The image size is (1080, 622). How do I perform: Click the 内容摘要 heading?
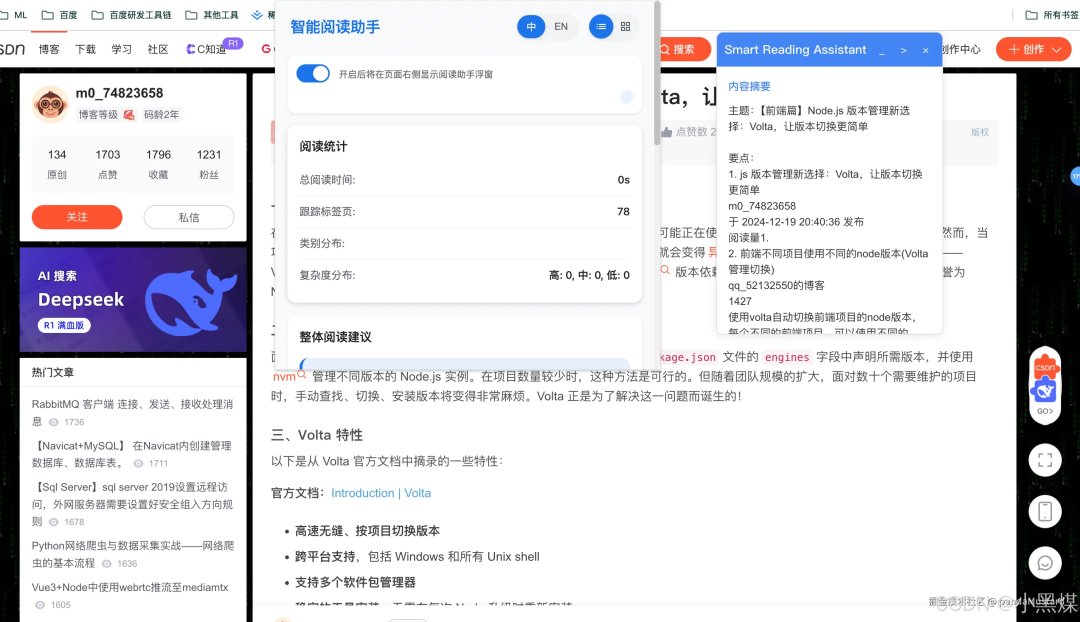[749, 86]
